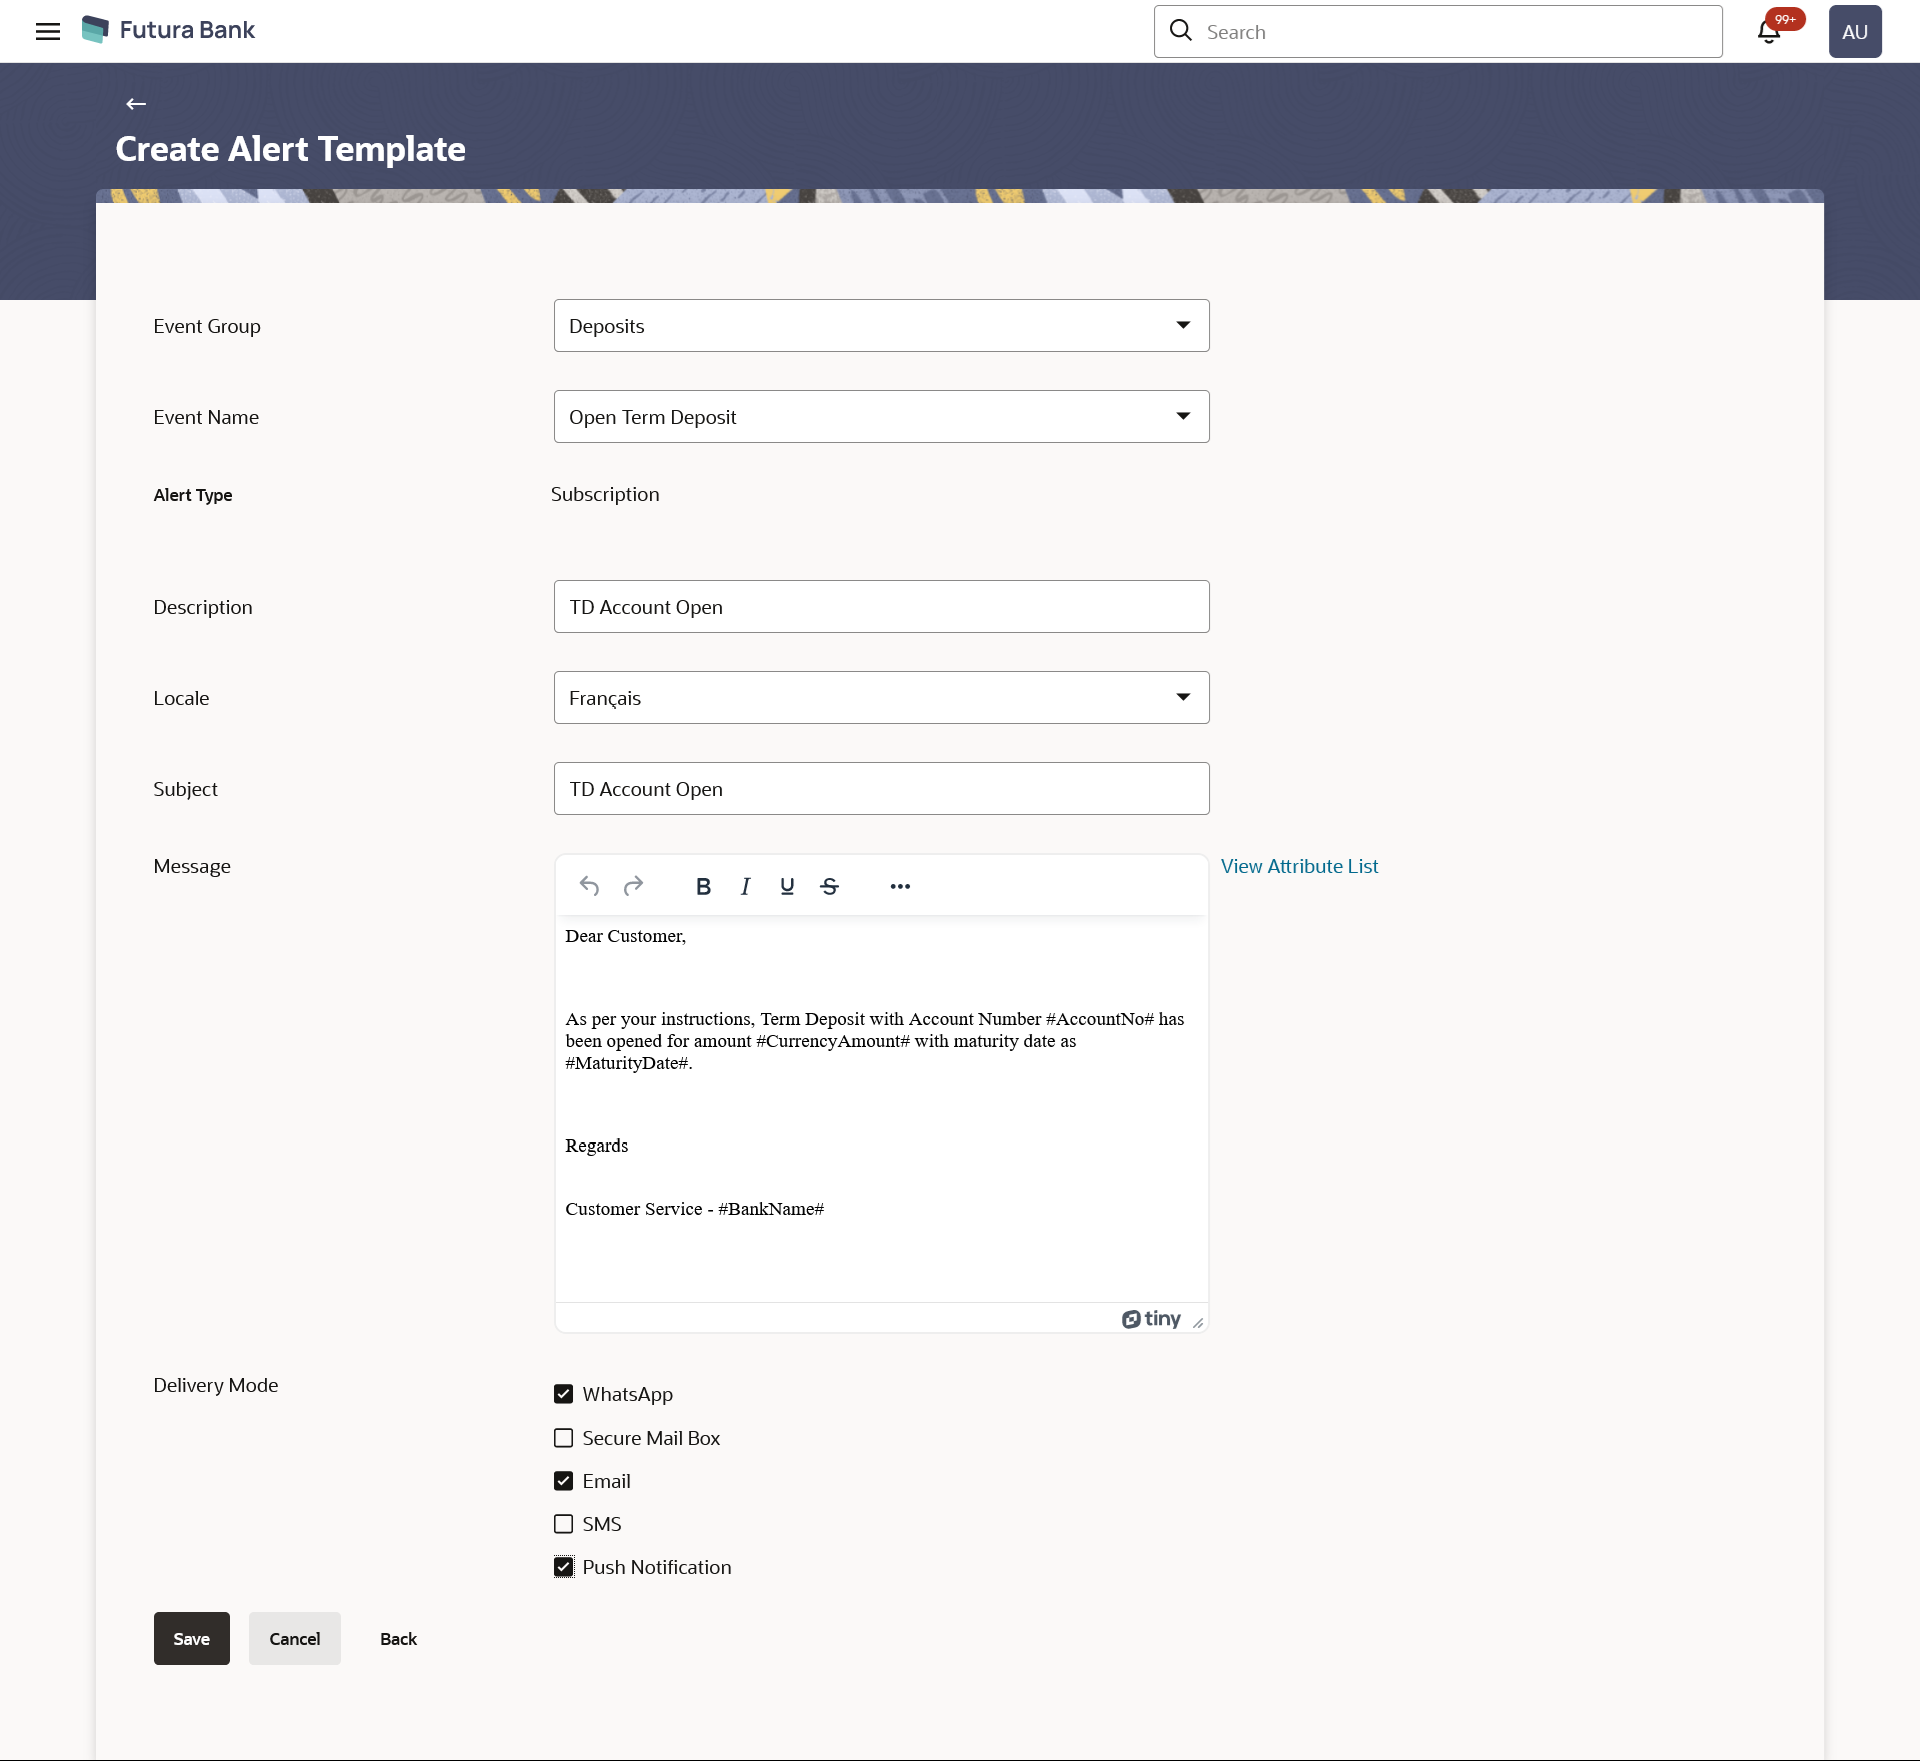Redo edit in message editor

coord(633,886)
